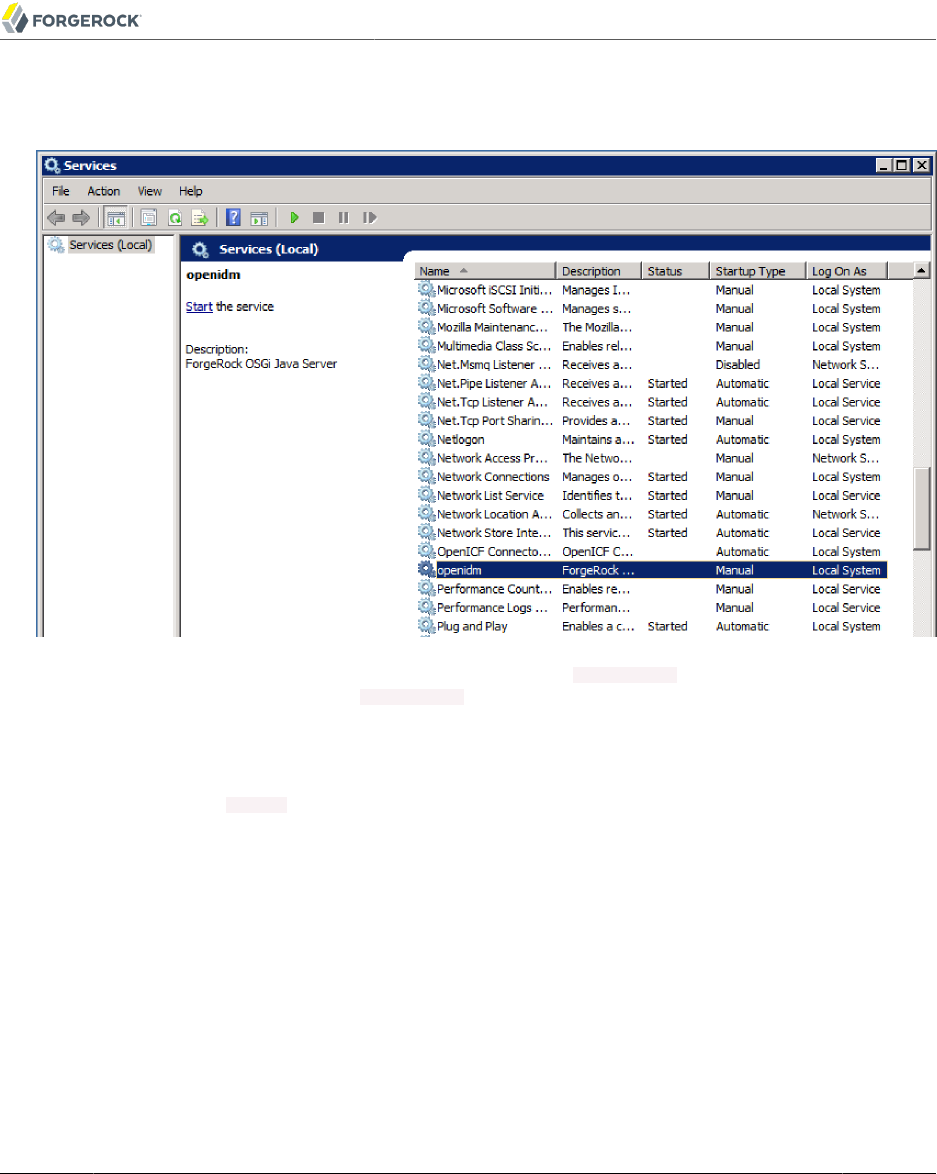Select the Network Store Interface service
This screenshot has width=937, height=1174.
[x=652, y=533]
